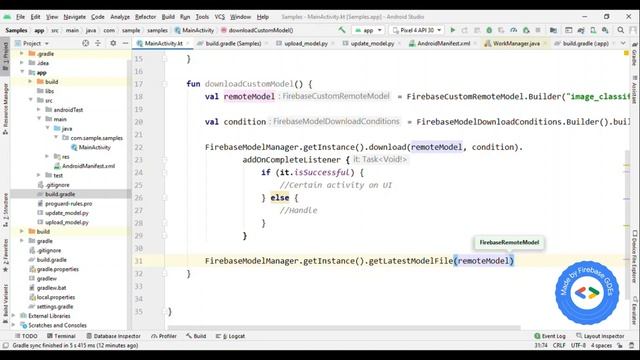Open the Refactor menu
Image resolution: width=640 pixels, height=360 pixels.
pos(145,17)
